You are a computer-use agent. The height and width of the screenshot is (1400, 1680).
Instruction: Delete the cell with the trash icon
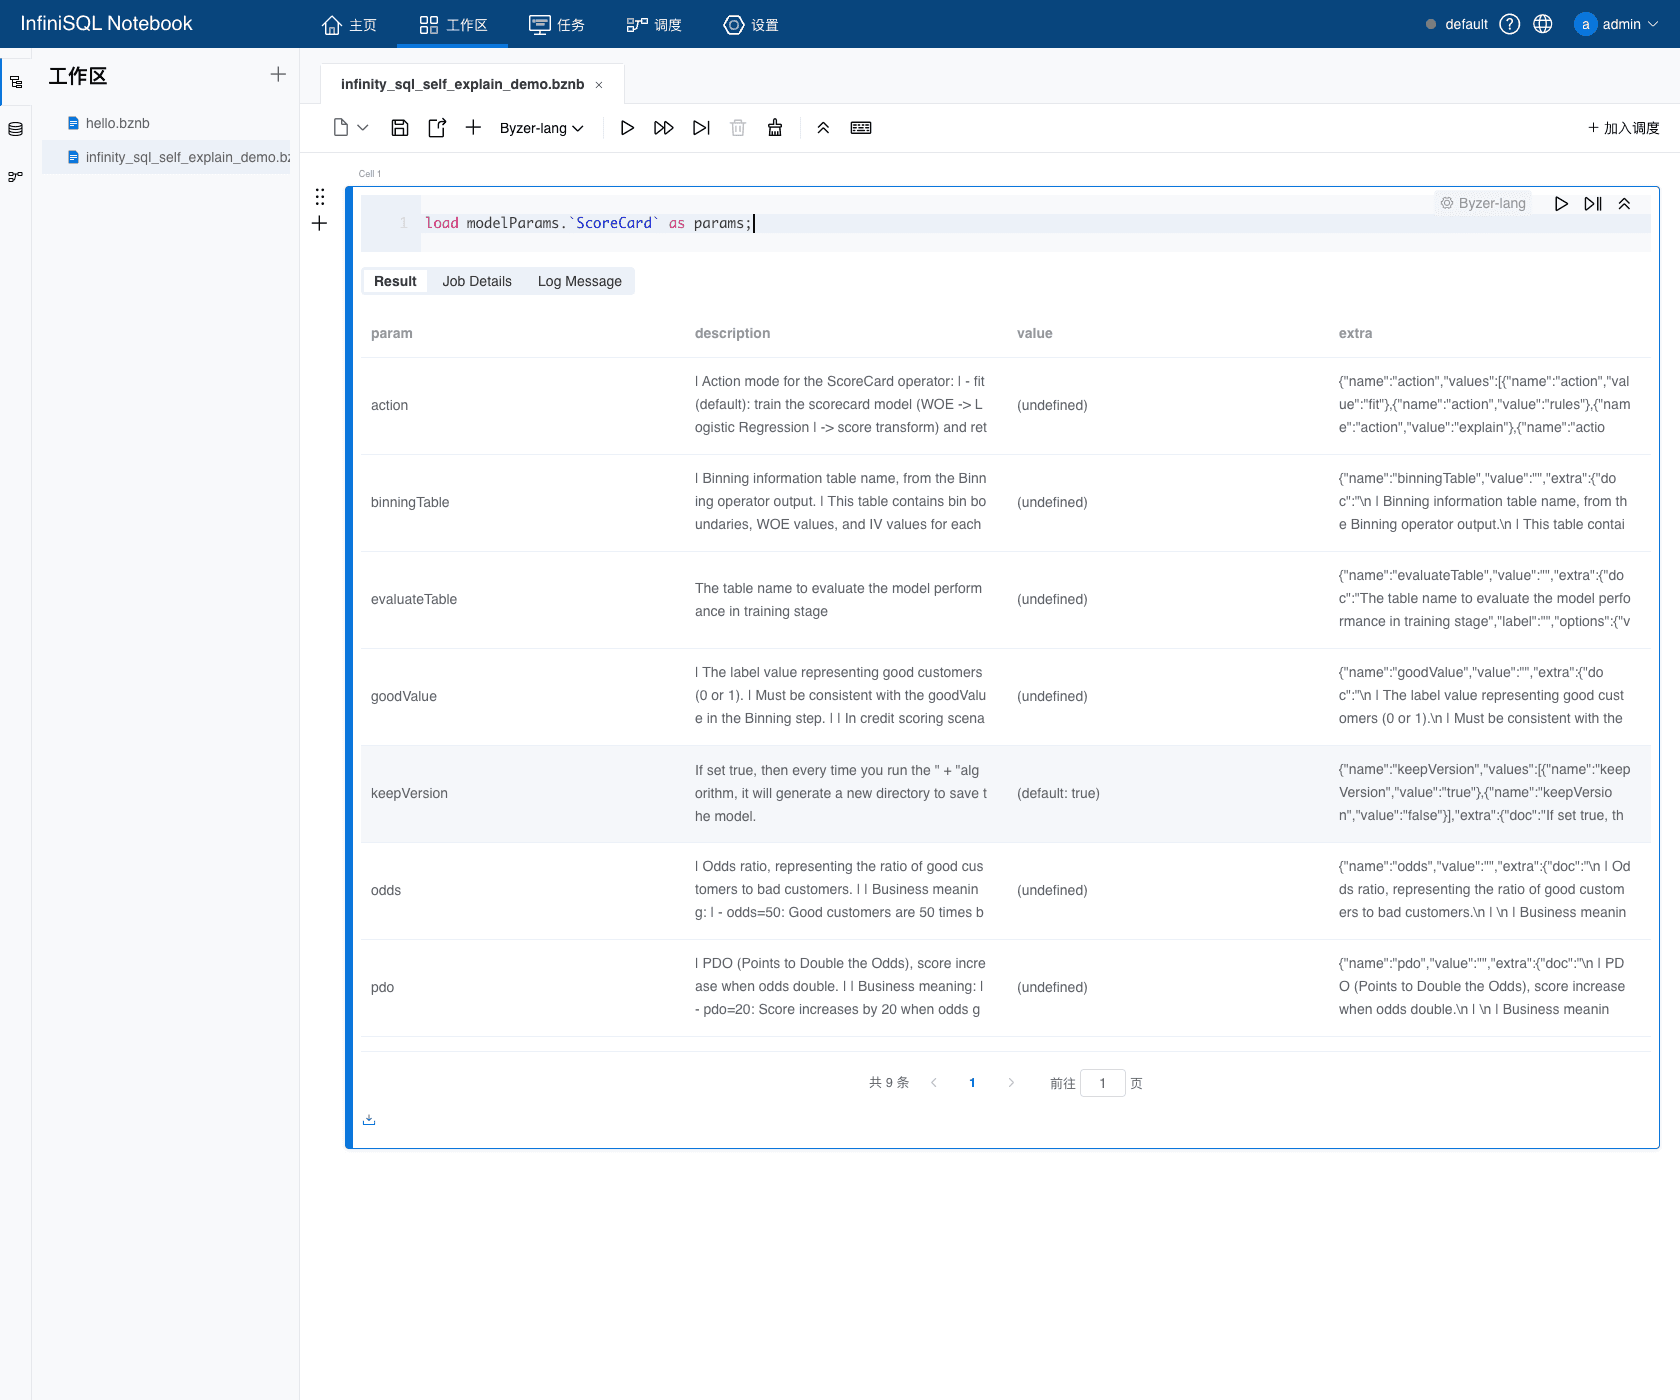coord(738,128)
